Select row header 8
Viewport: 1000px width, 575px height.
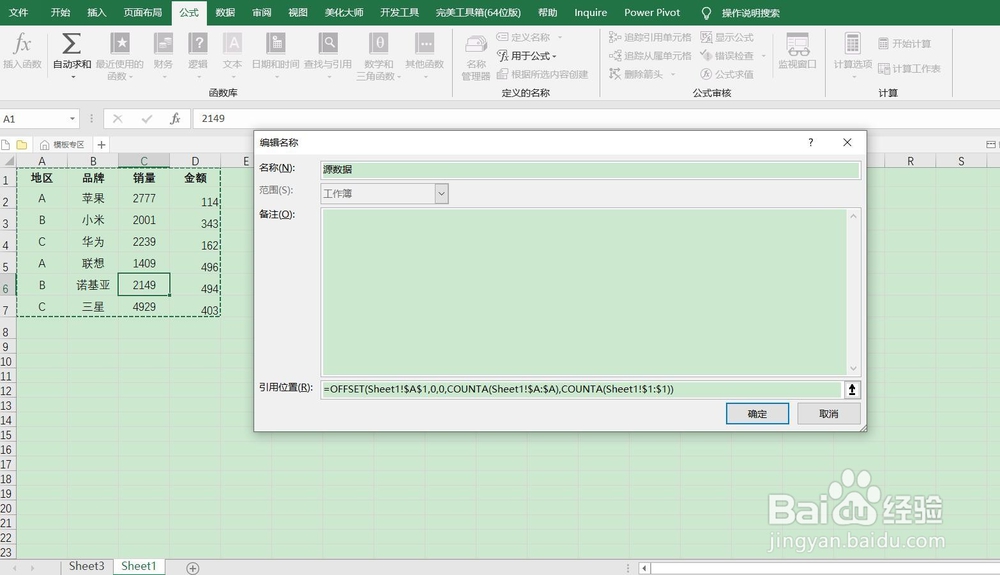[x=6, y=332]
